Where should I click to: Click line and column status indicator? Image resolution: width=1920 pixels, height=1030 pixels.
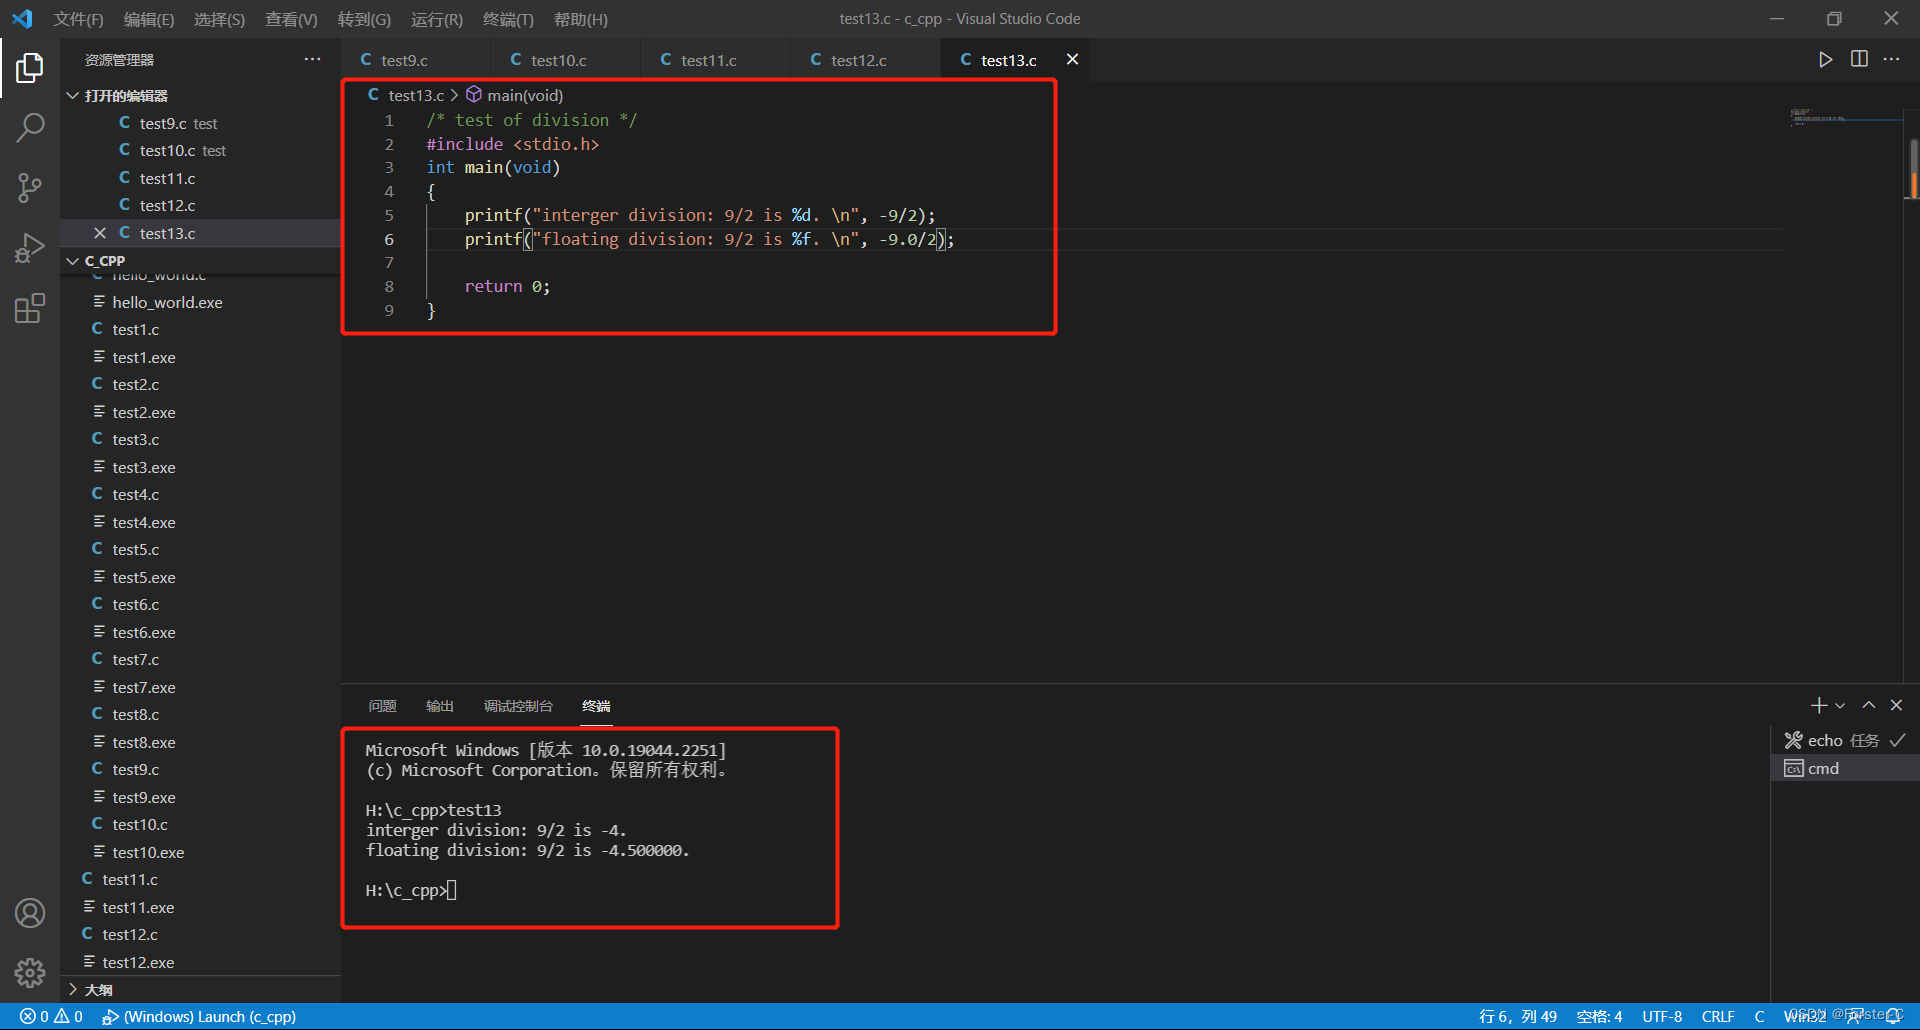tap(1517, 1016)
